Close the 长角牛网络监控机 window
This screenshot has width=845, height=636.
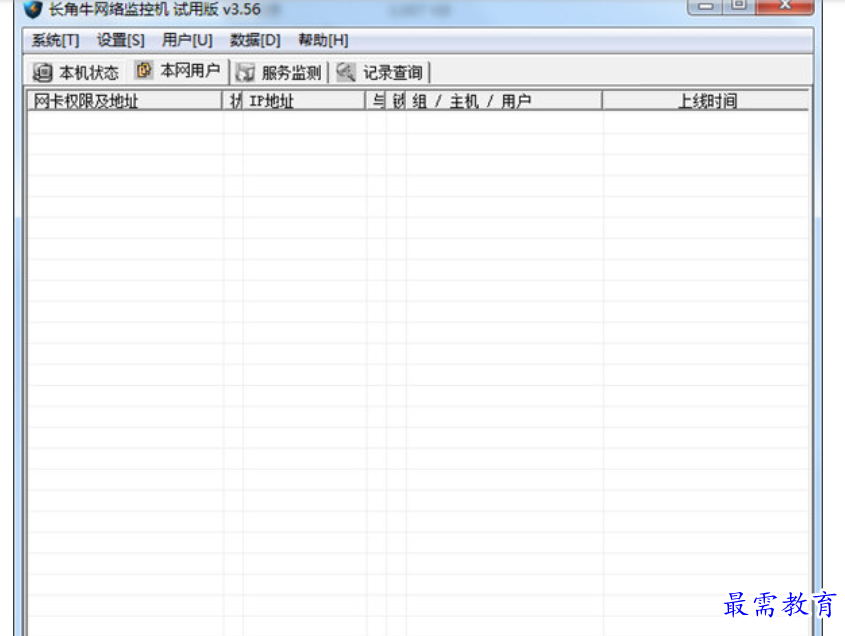[785, 6]
